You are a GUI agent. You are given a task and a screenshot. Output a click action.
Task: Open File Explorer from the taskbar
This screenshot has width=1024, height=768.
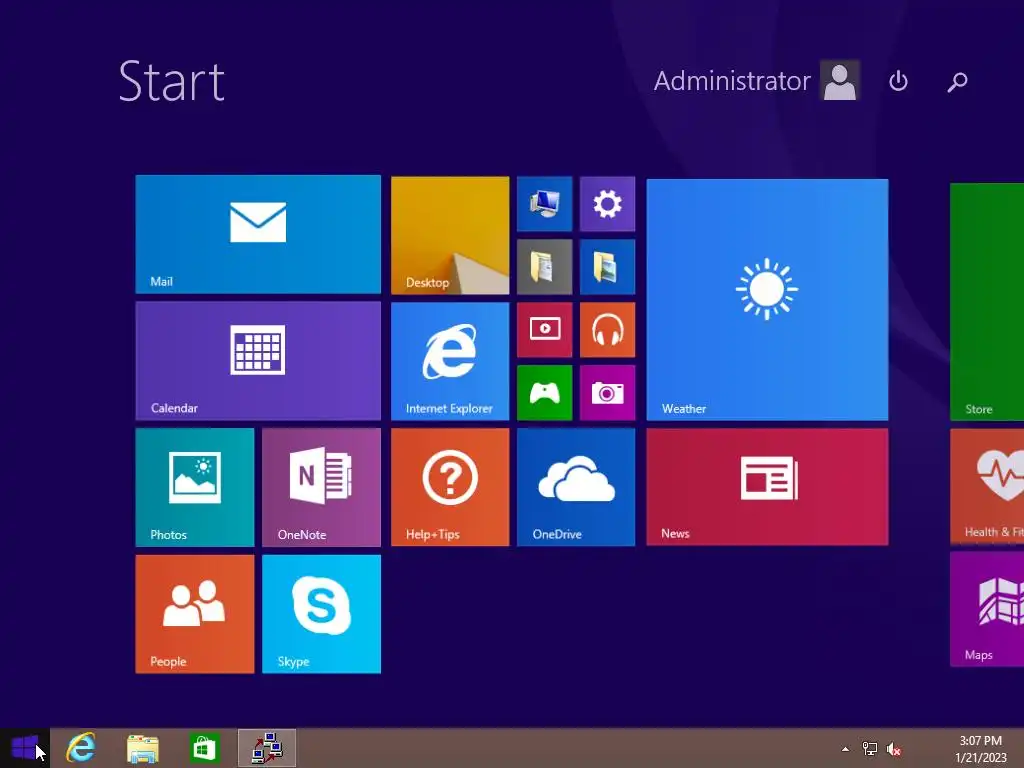pos(142,748)
